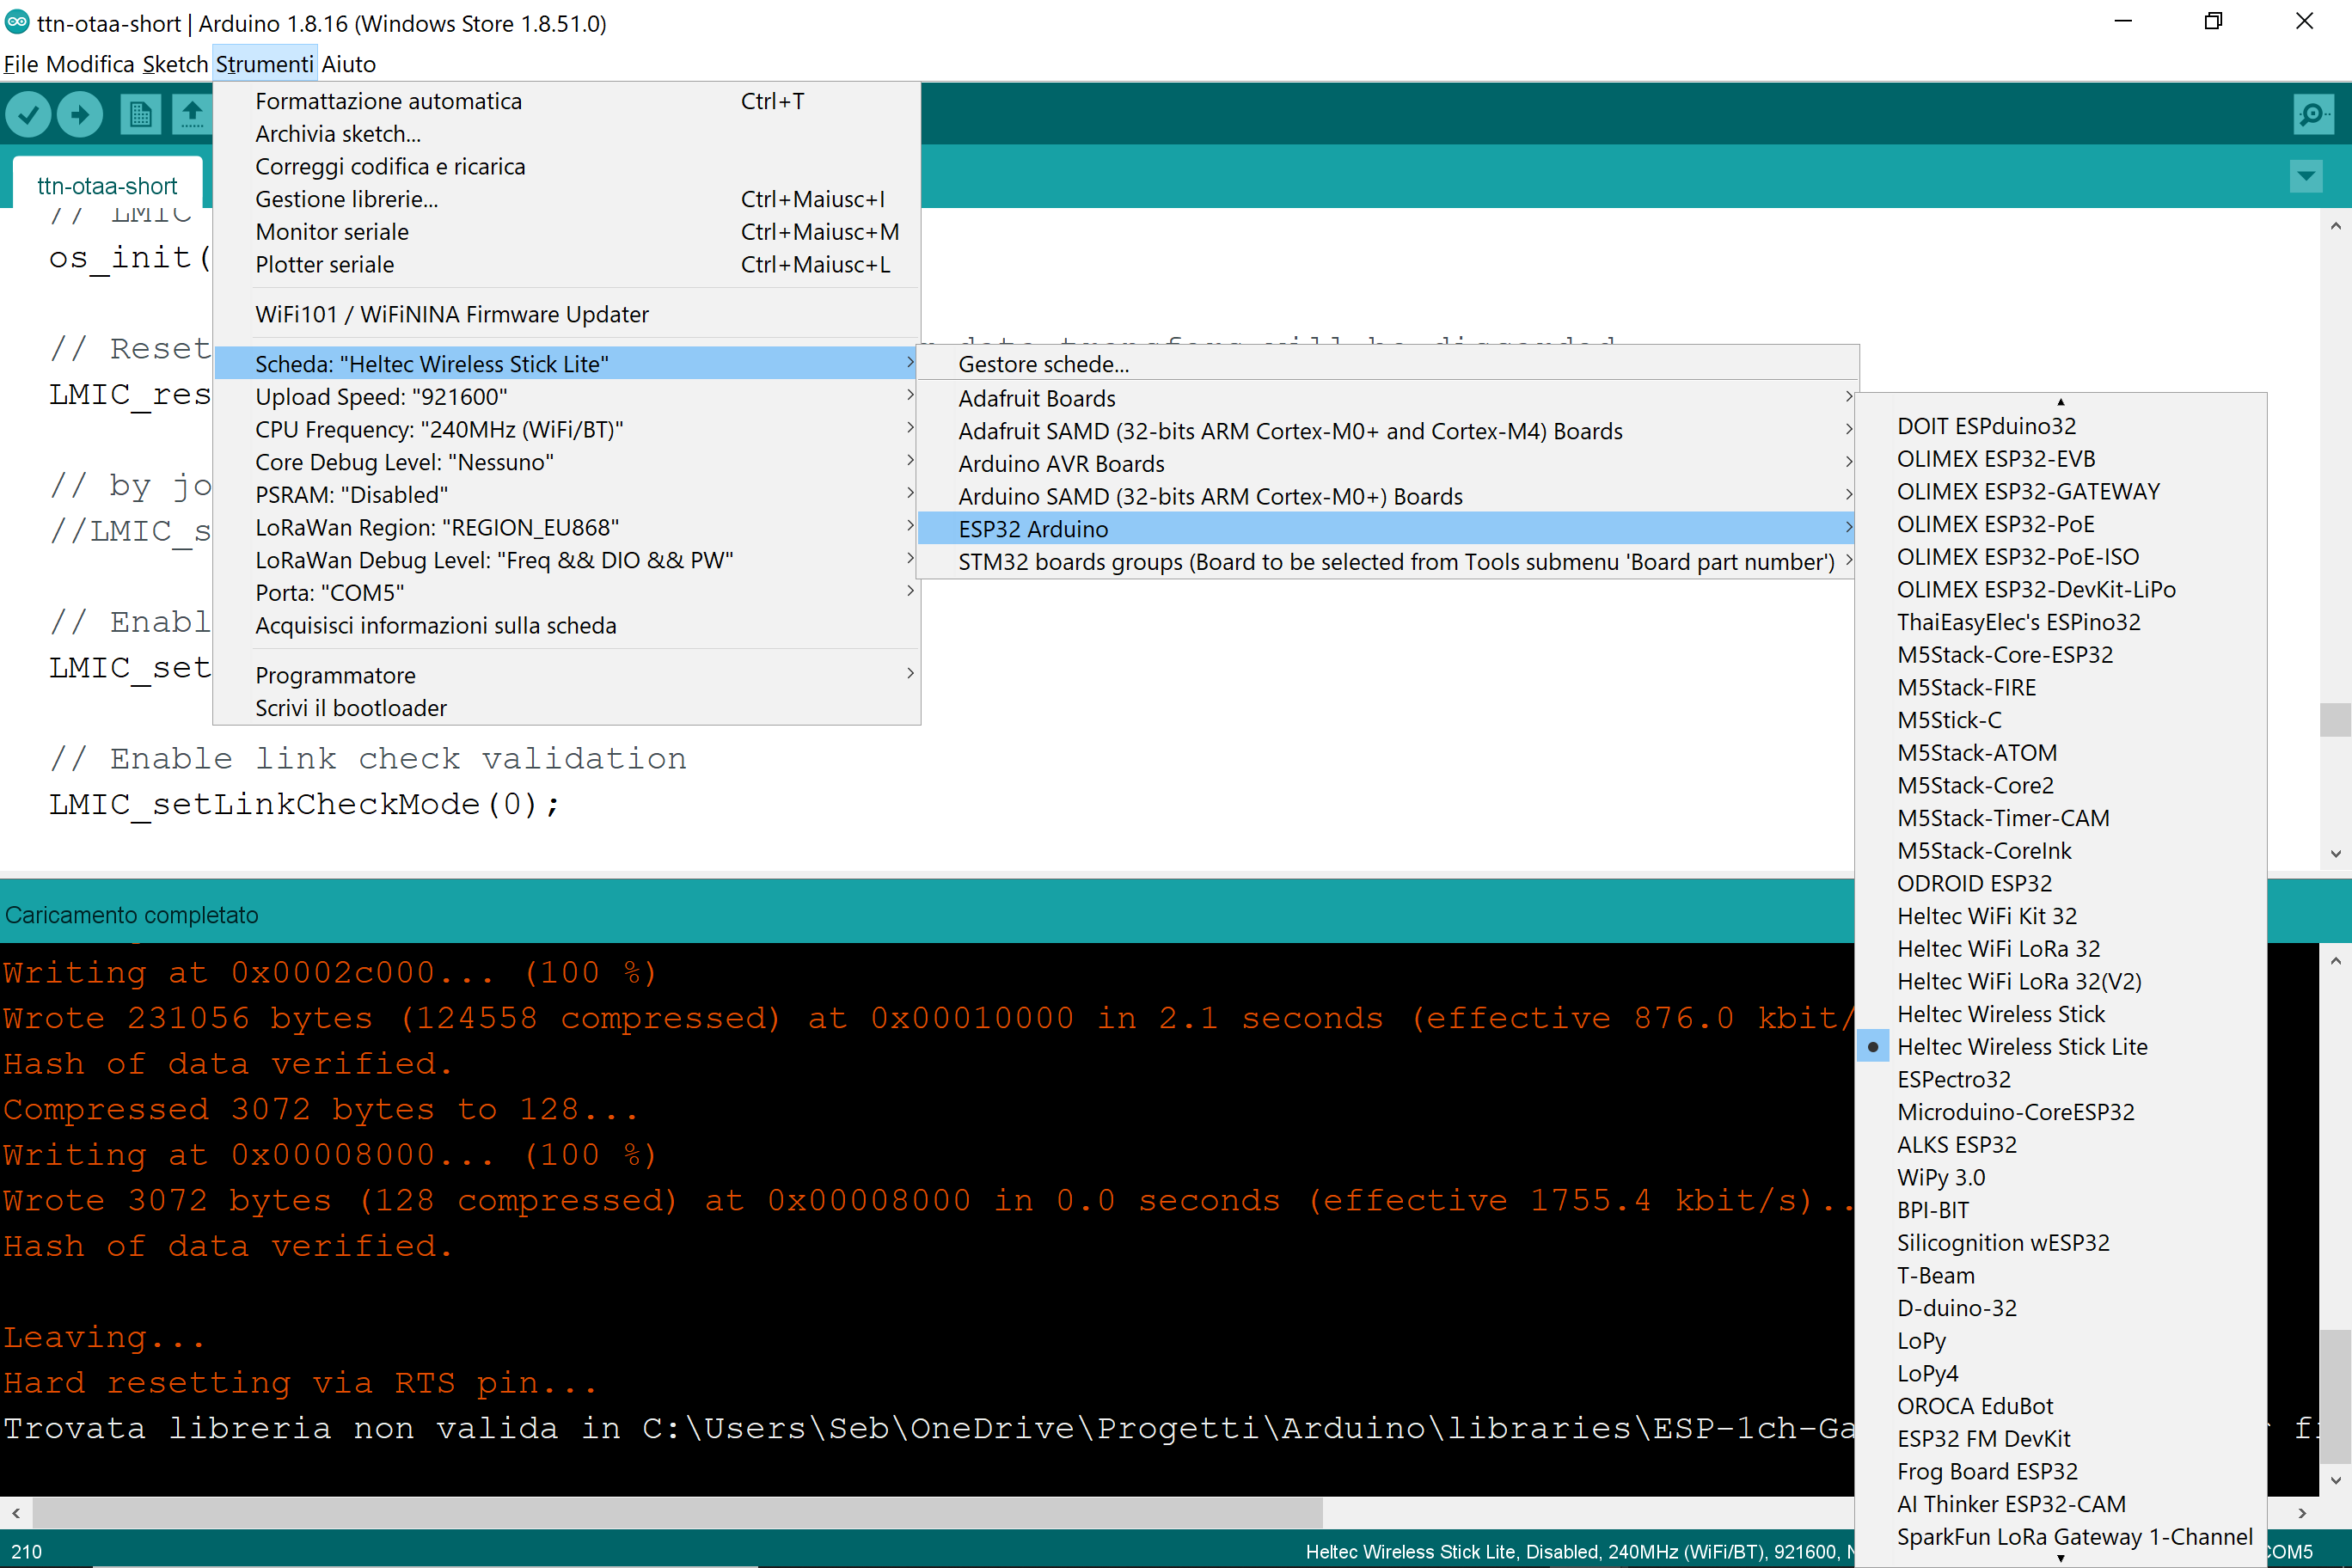
Task: Open the tab options dropdown arrow
Action: (x=2306, y=177)
